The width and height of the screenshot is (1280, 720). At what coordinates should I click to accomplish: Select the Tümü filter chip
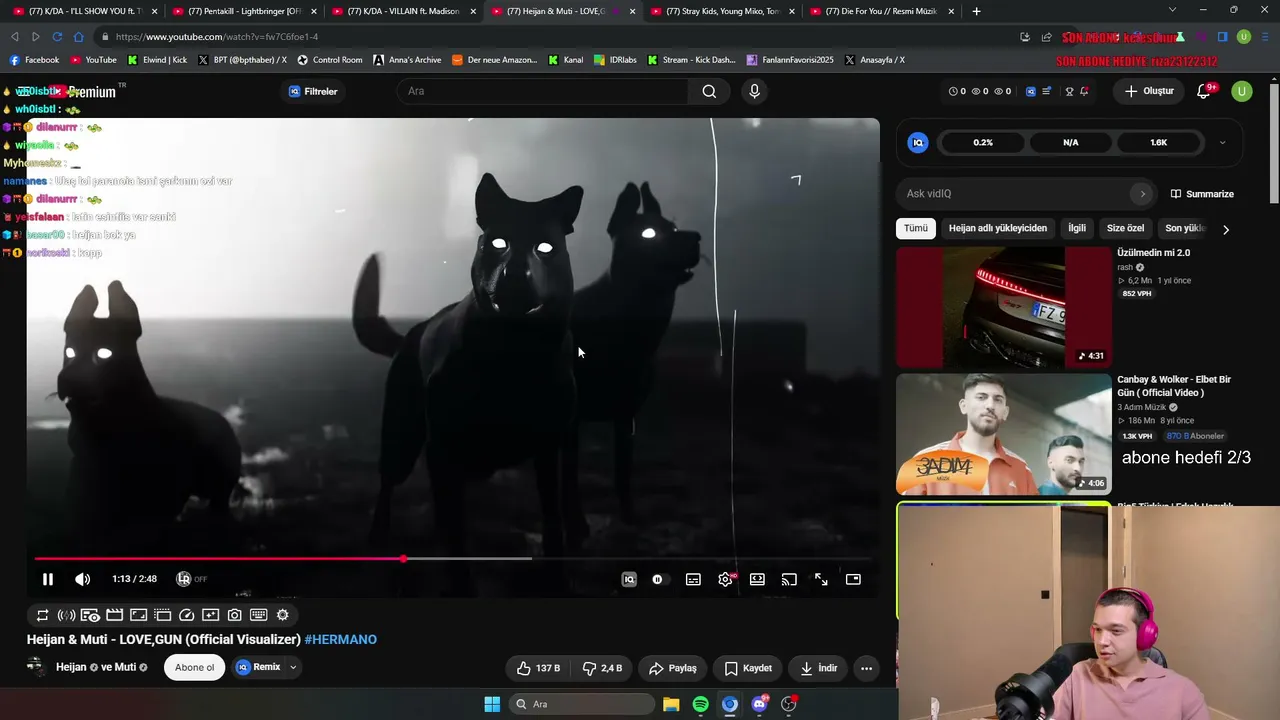(x=916, y=228)
